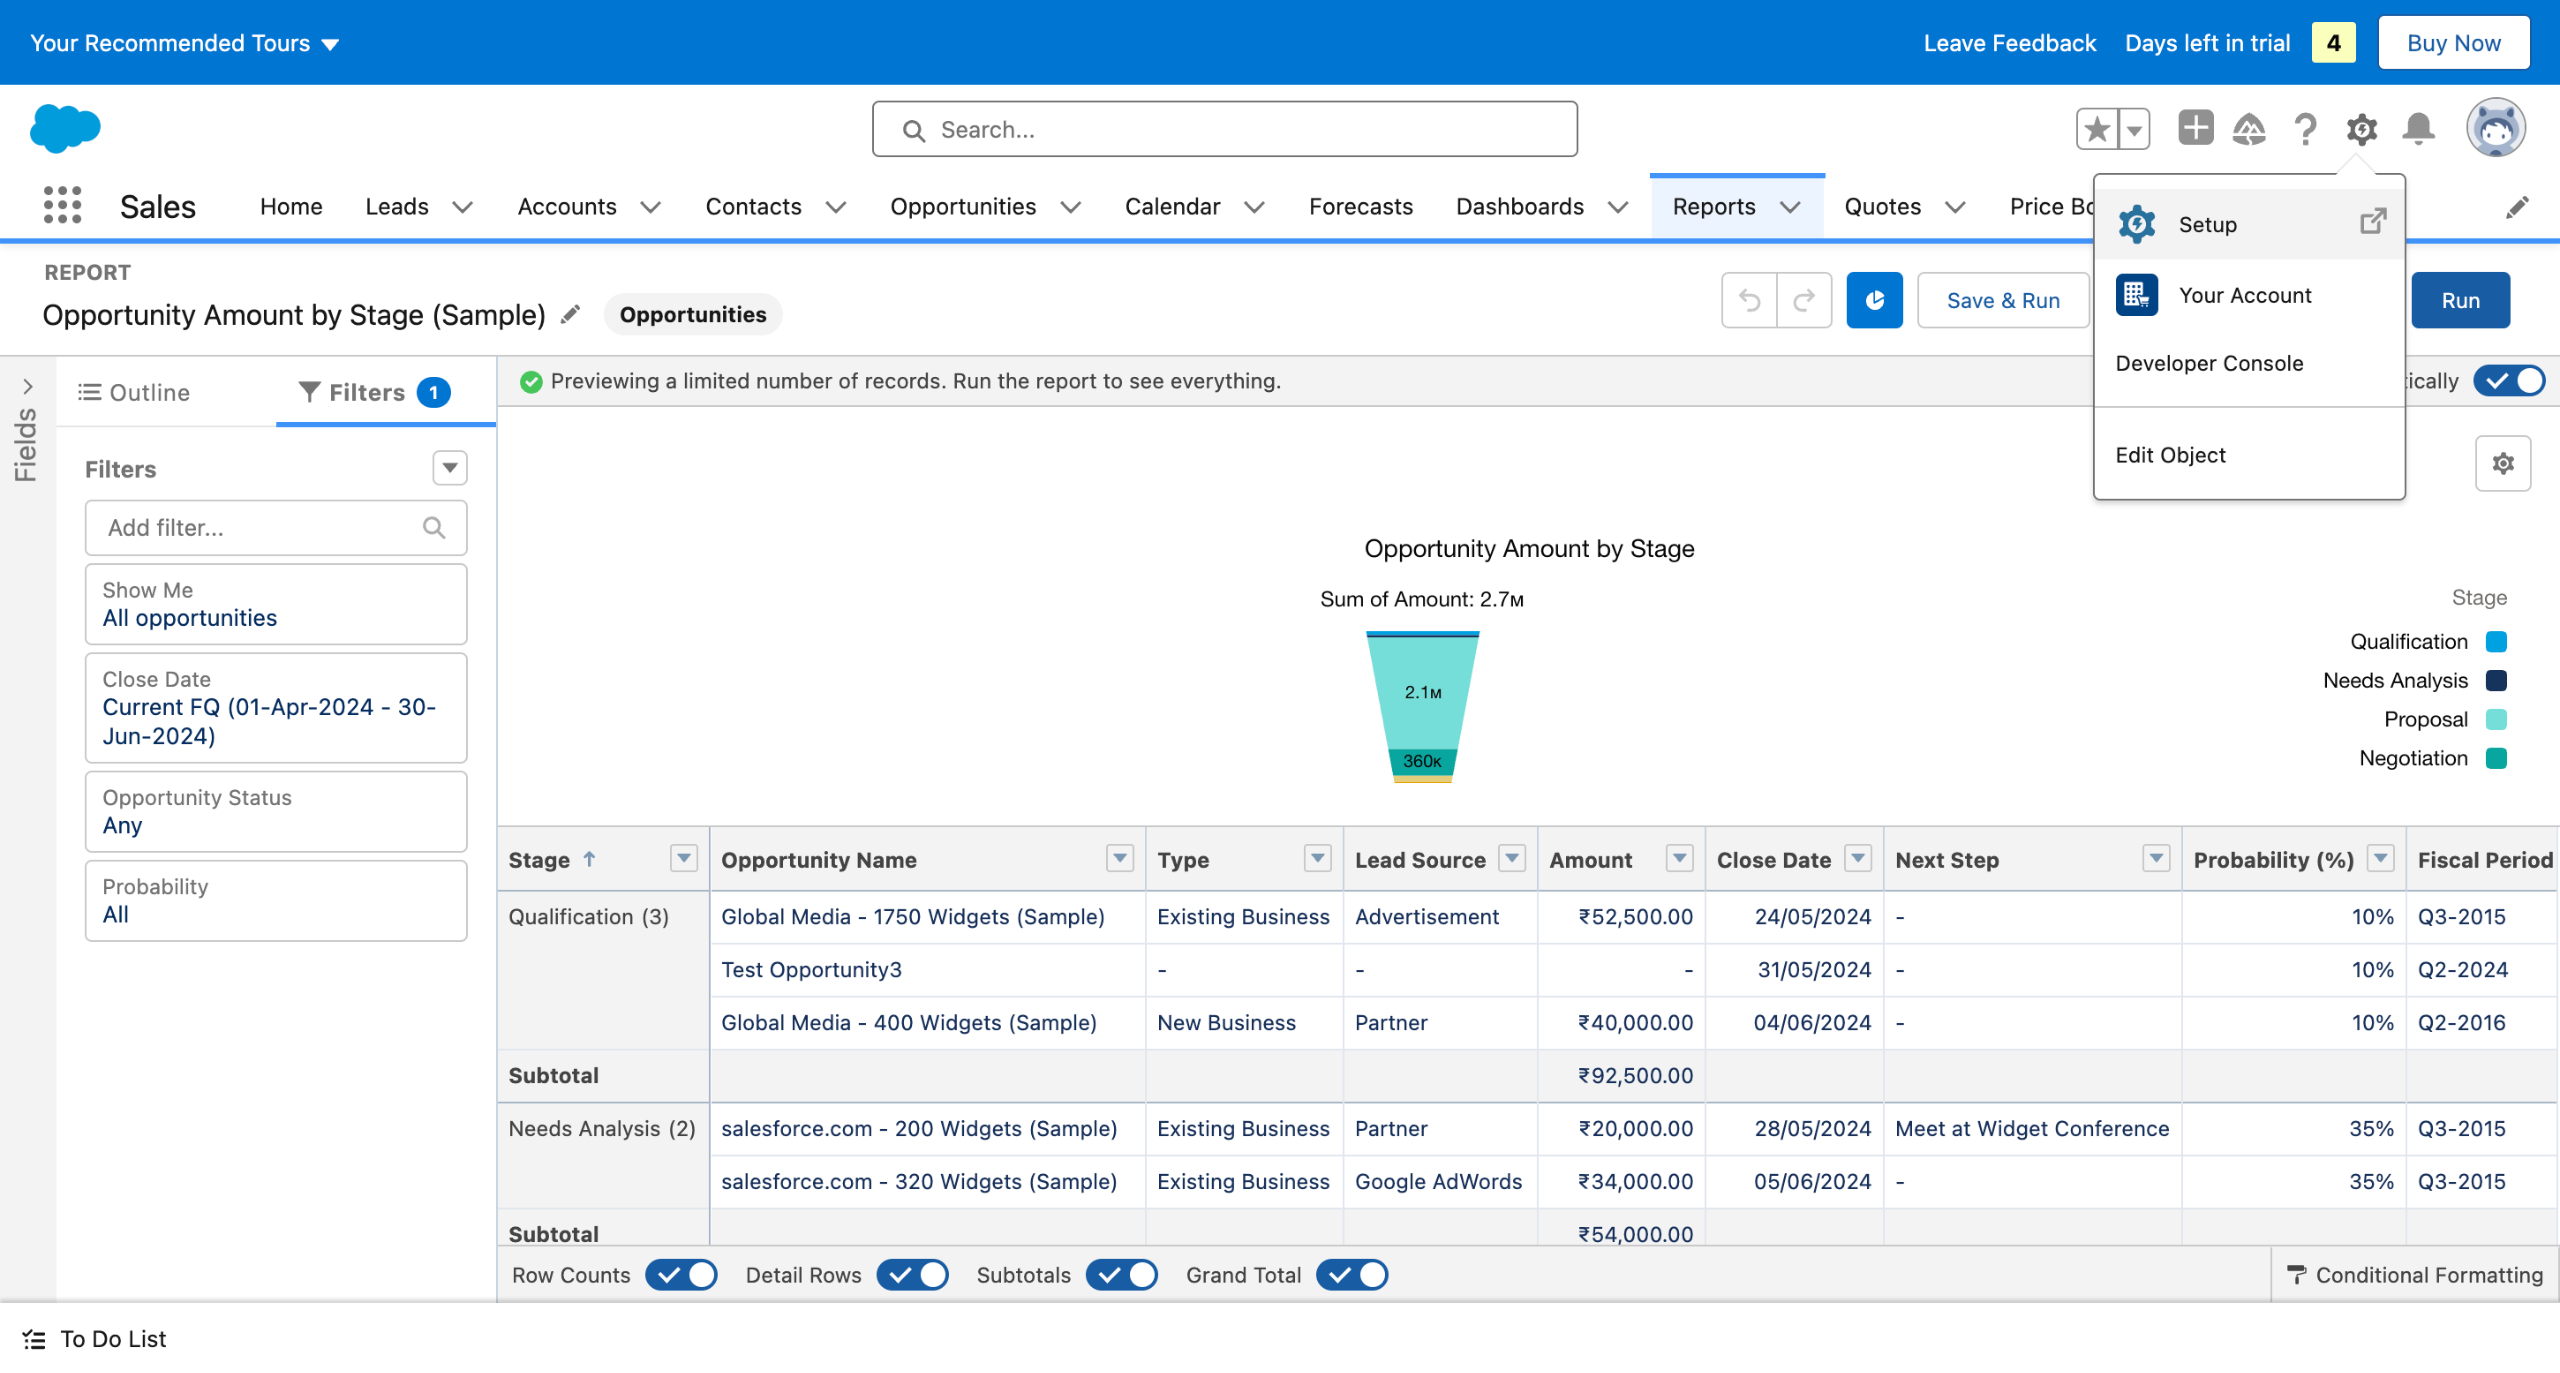Click the global Search field
Image resolution: width=2560 pixels, height=1373 pixels.
1225,129
